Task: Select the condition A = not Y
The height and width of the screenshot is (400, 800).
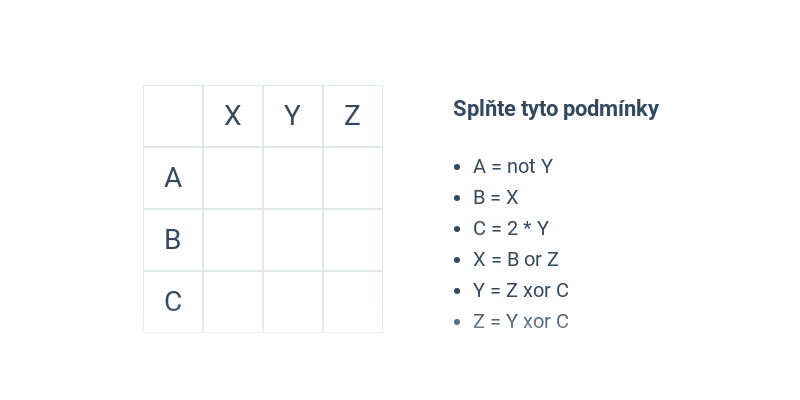Action: [x=513, y=167]
